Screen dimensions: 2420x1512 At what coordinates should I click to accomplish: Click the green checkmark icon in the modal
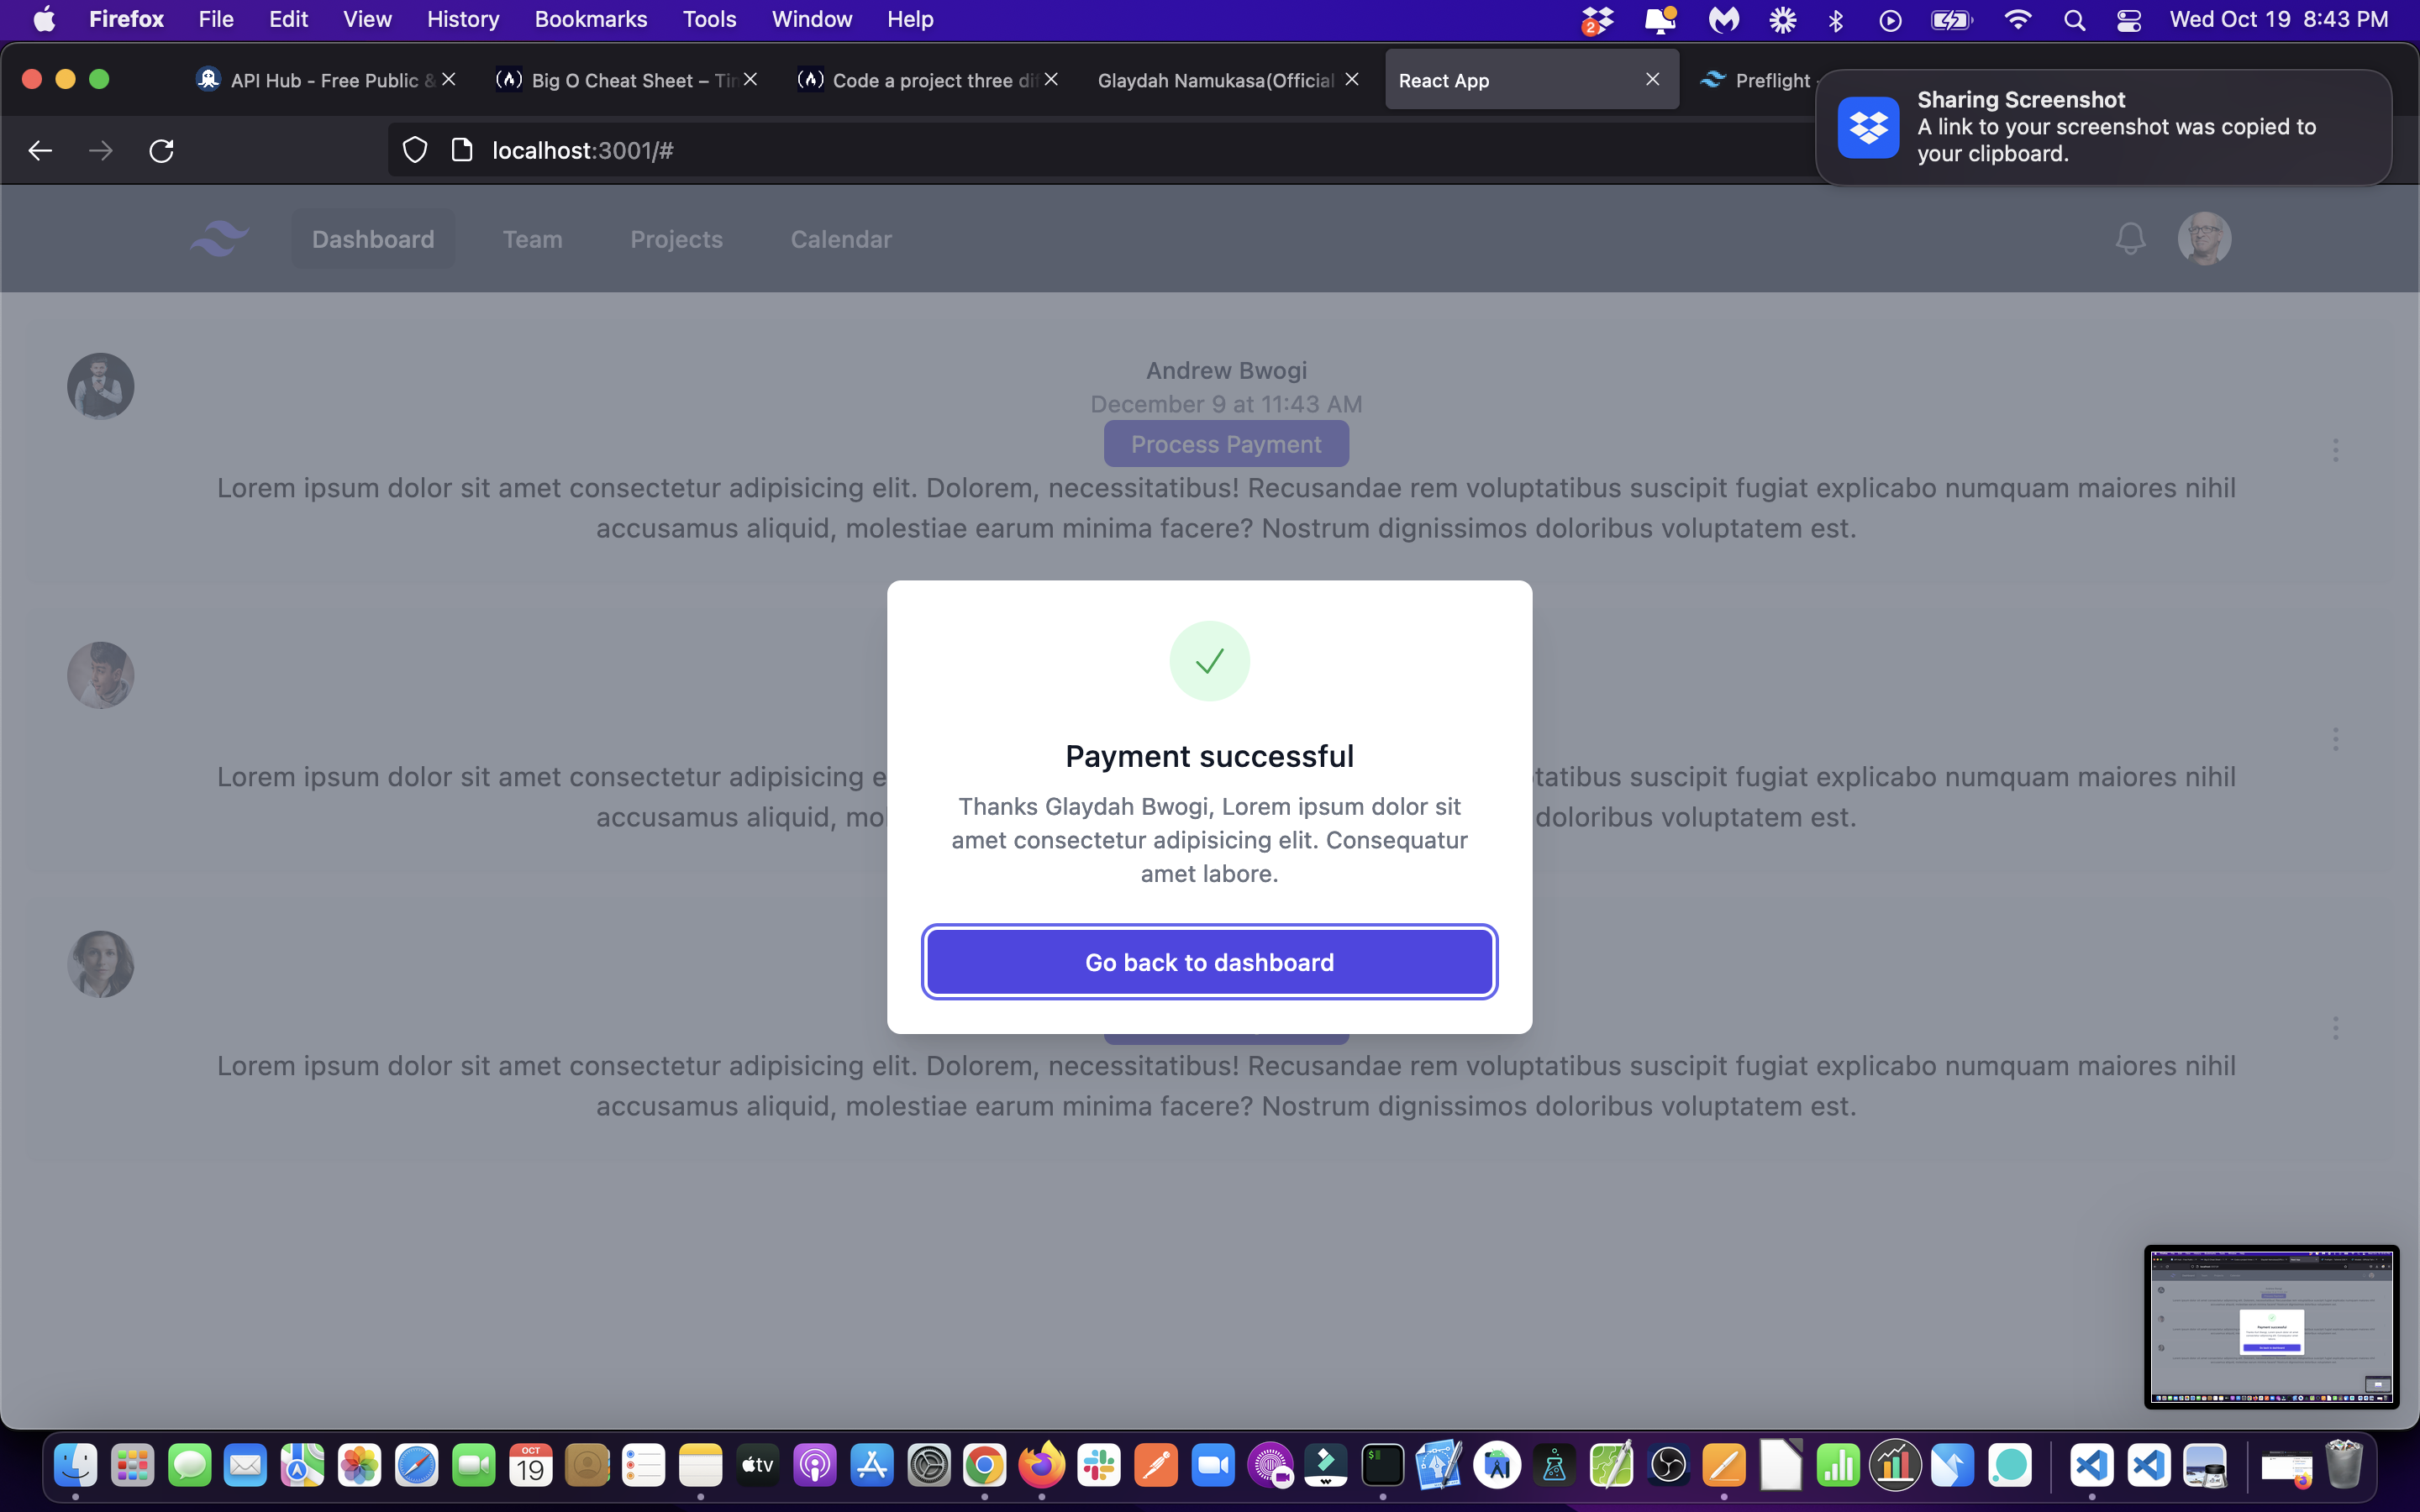point(1209,661)
